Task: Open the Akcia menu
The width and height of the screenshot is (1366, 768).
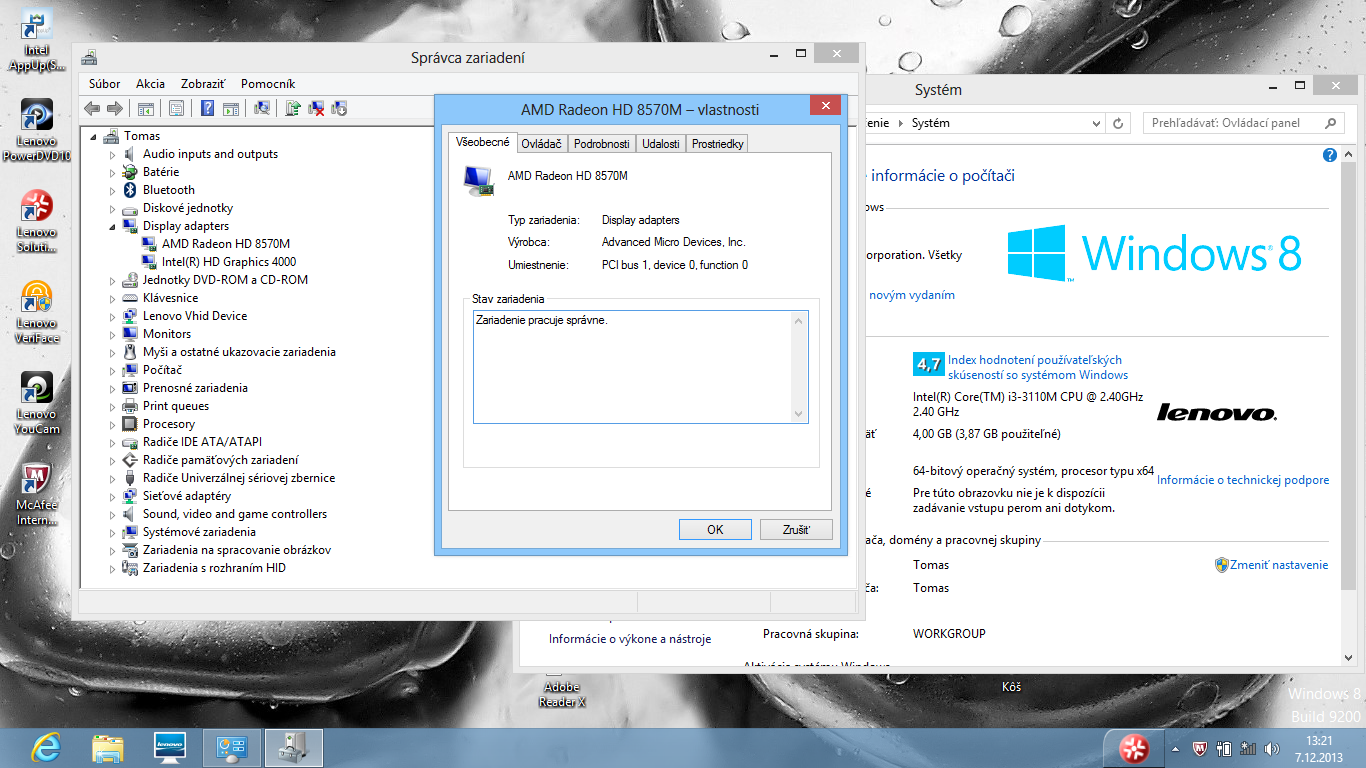Action: click(150, 84)
